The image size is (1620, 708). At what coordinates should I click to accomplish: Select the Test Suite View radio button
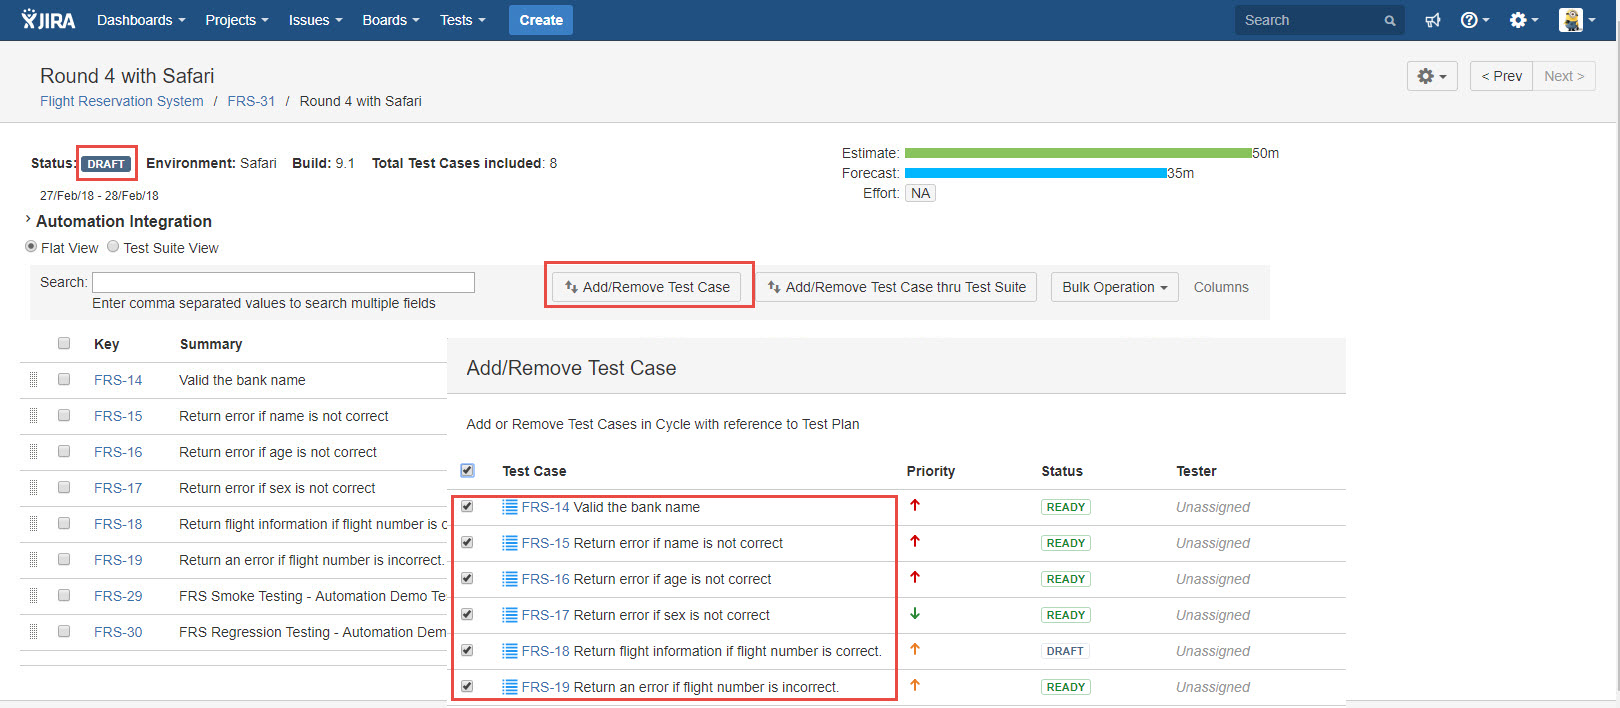[113, 247]
